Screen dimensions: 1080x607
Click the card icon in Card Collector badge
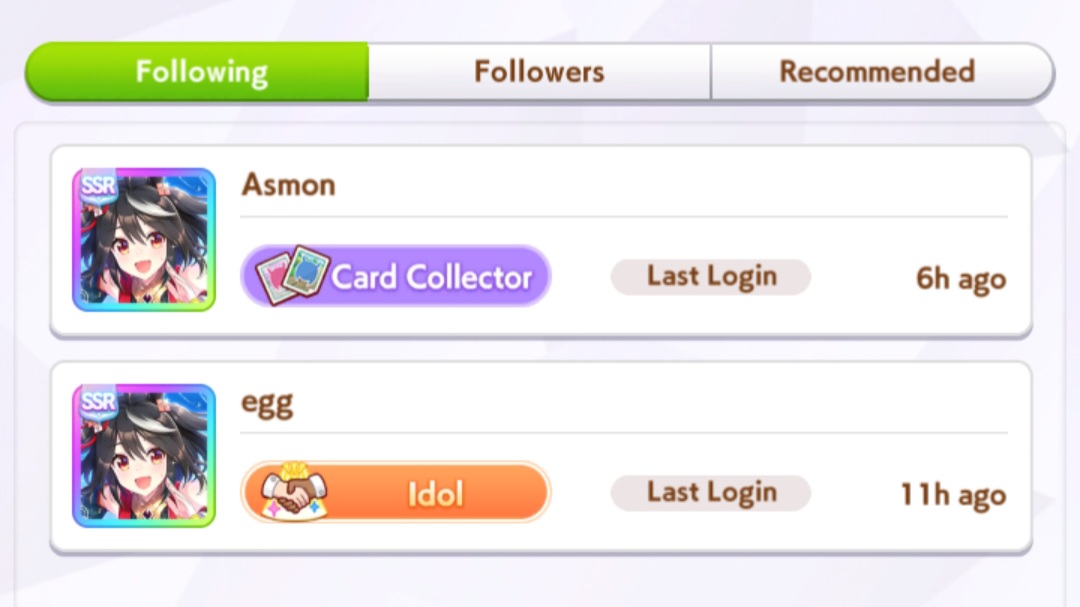pyautogui.click(x=292, y=275)
